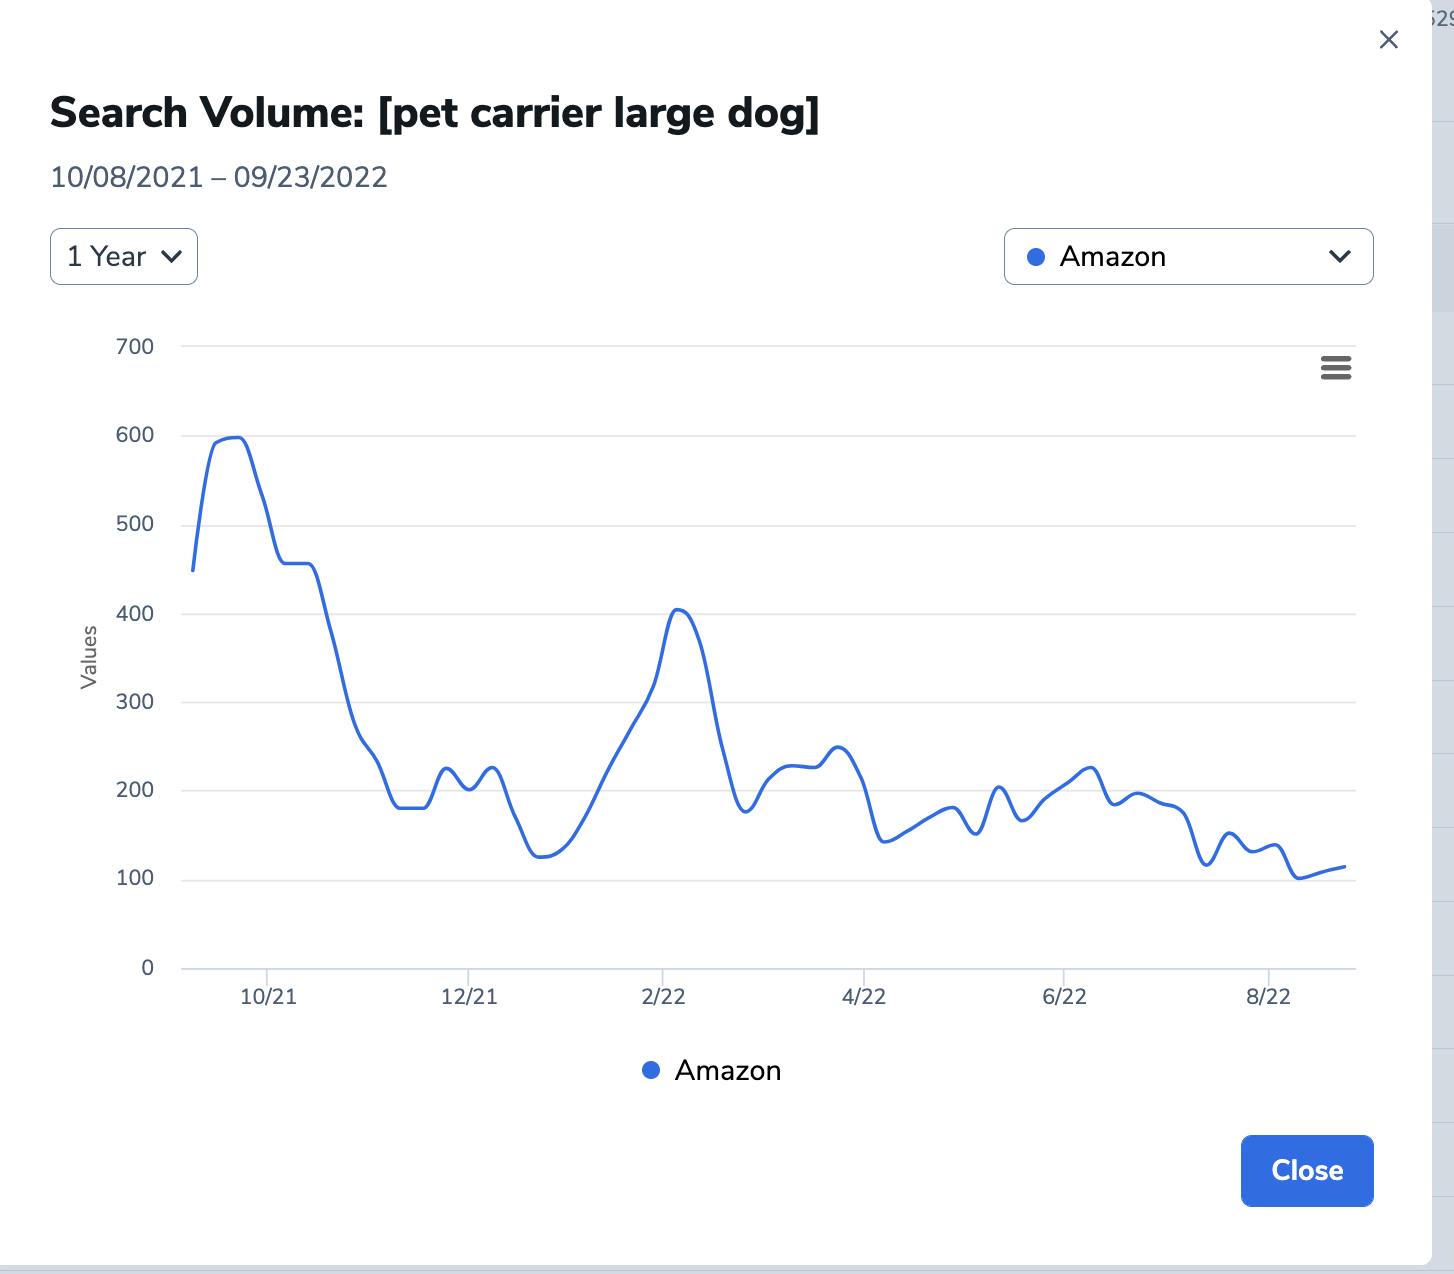This screenshot has height=1274, width=1454.
Task: Dismiss the dialog with the top-right X icon
Action: coord(1388,40)
